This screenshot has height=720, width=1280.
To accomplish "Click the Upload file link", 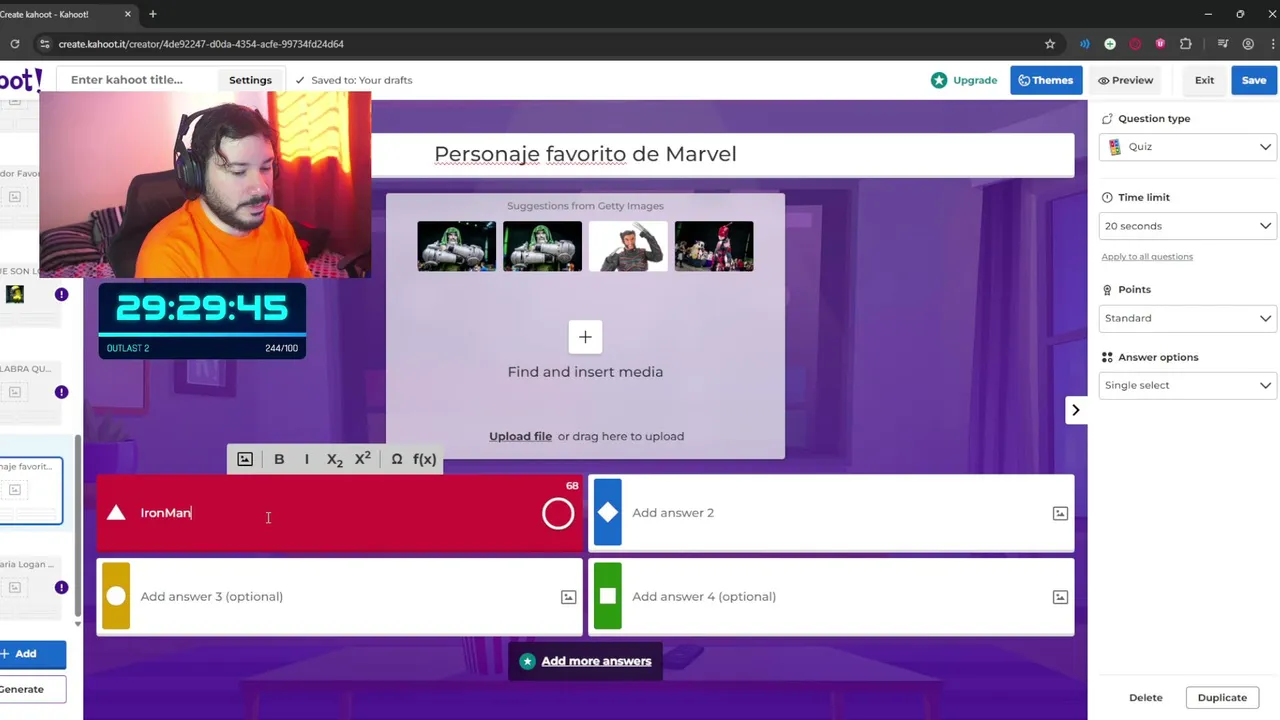I will [520, 436].
